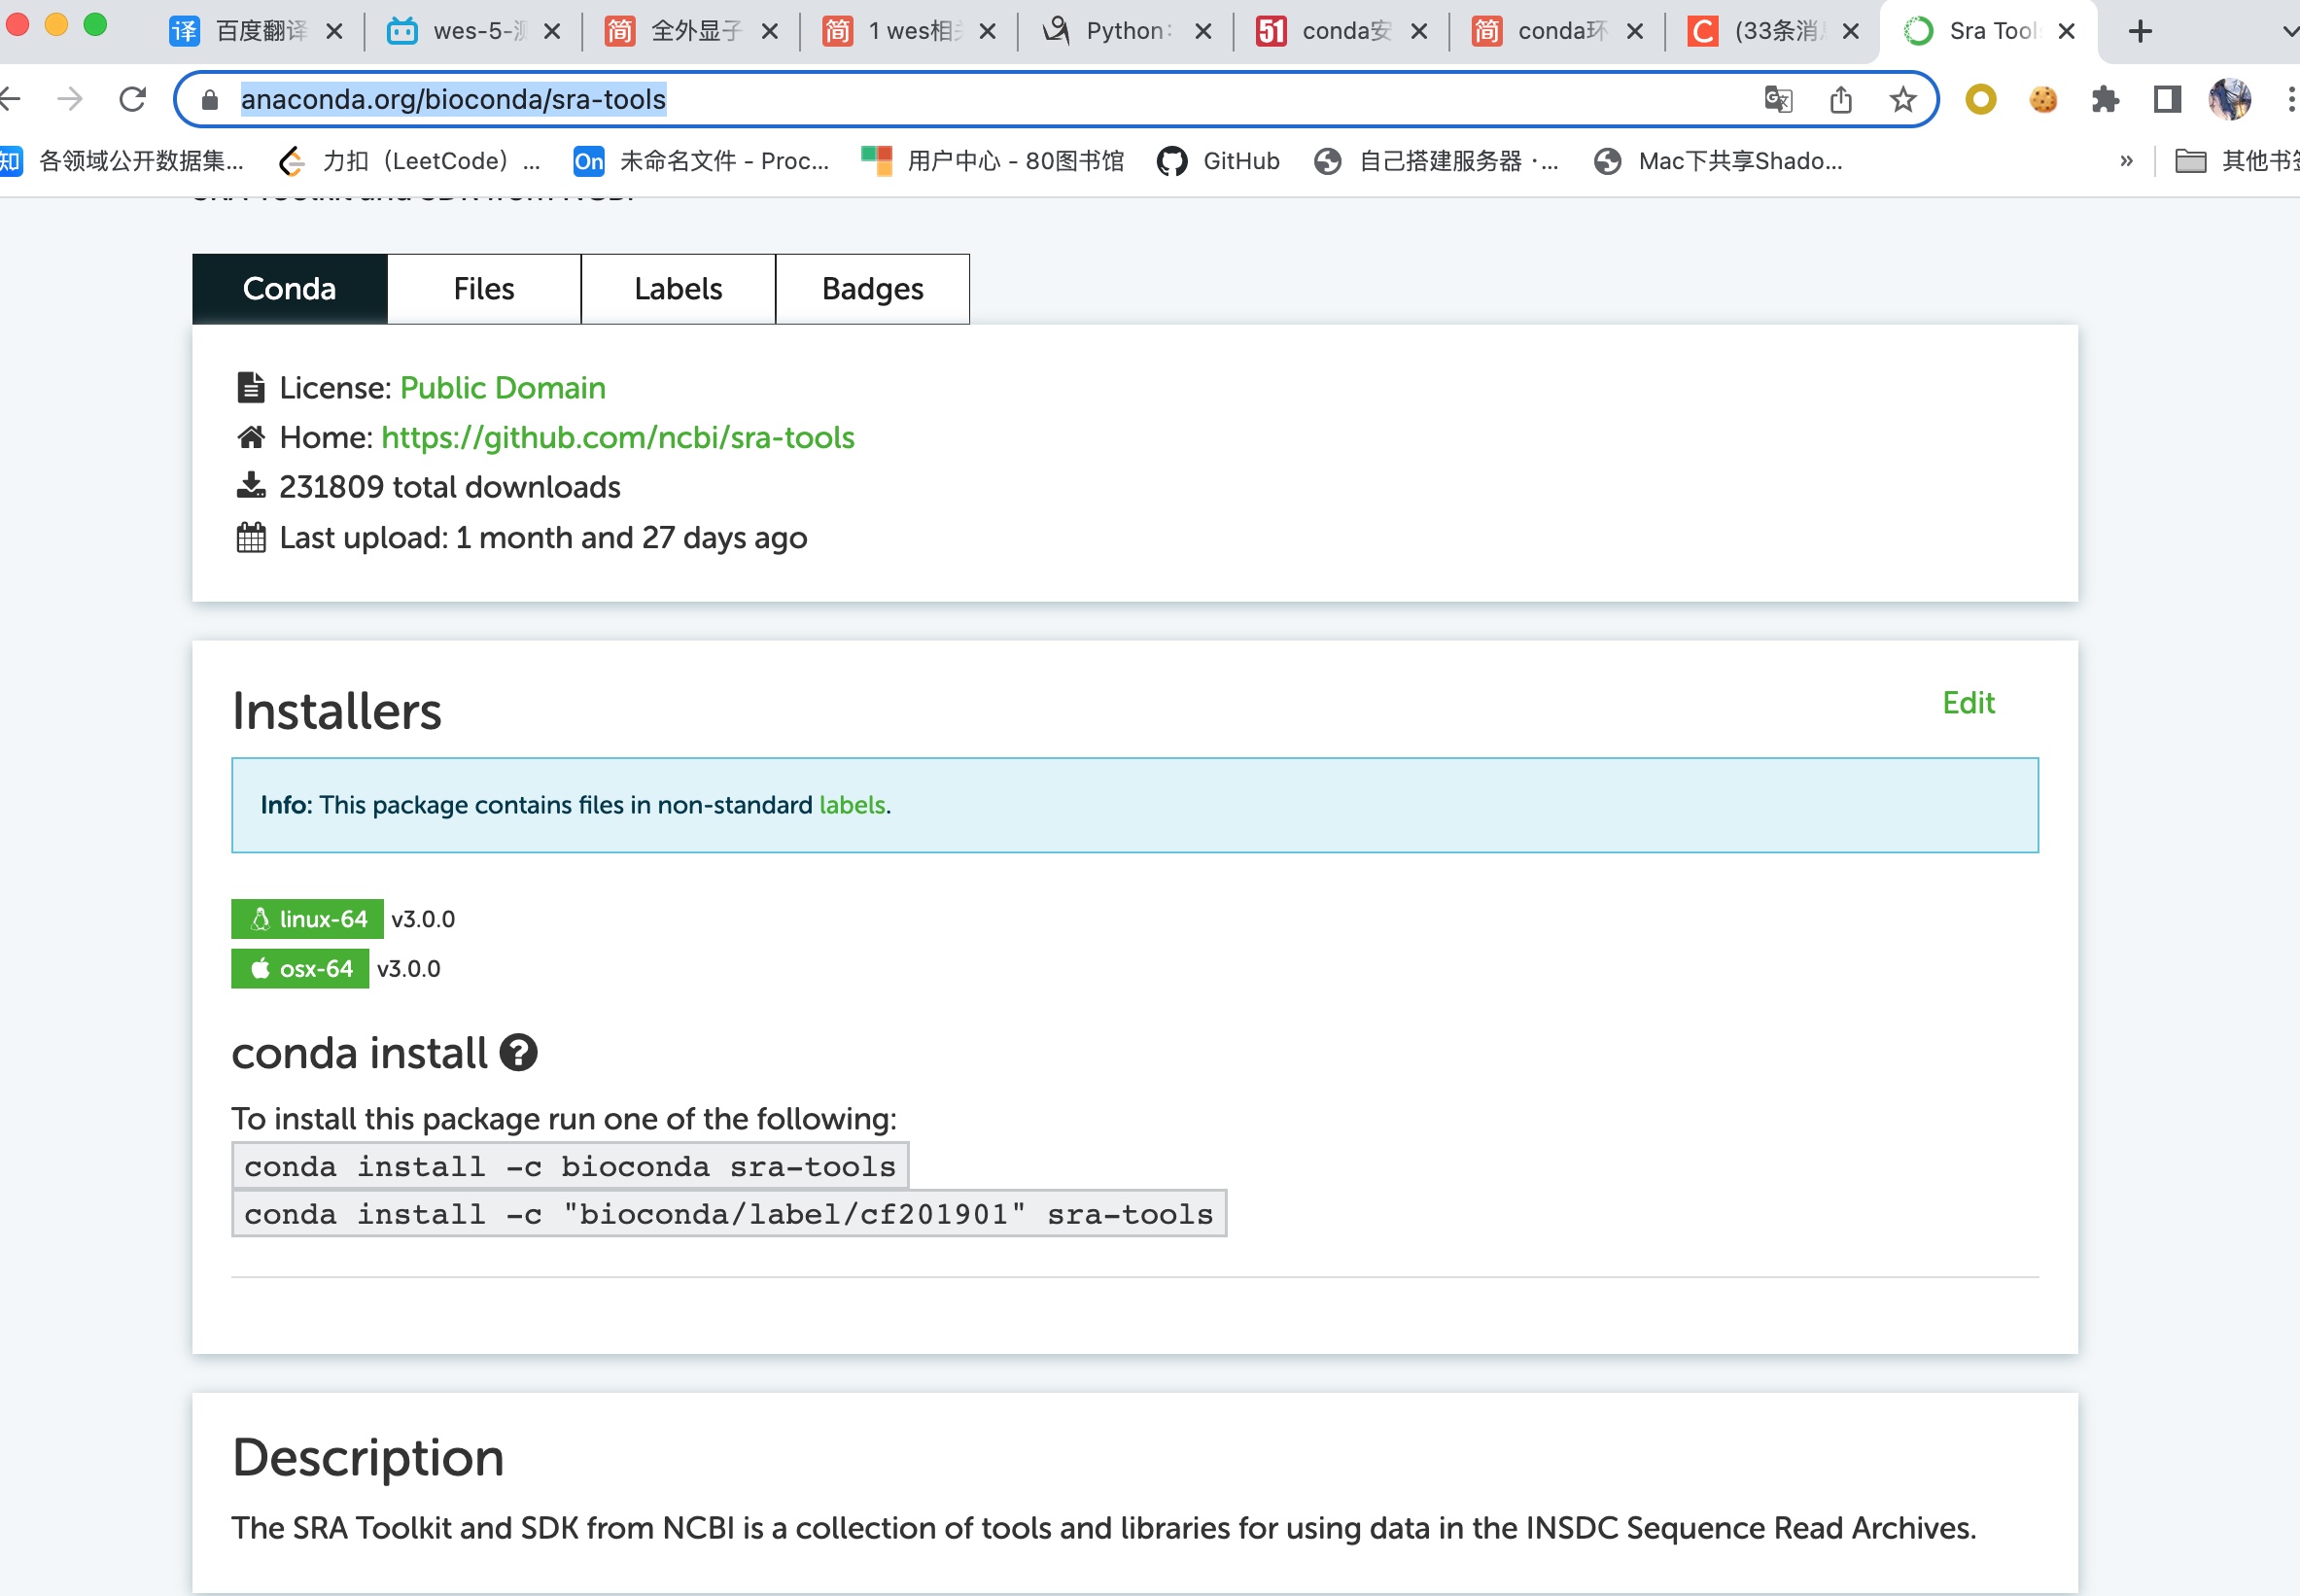Reload the current page

pos(132,99)
